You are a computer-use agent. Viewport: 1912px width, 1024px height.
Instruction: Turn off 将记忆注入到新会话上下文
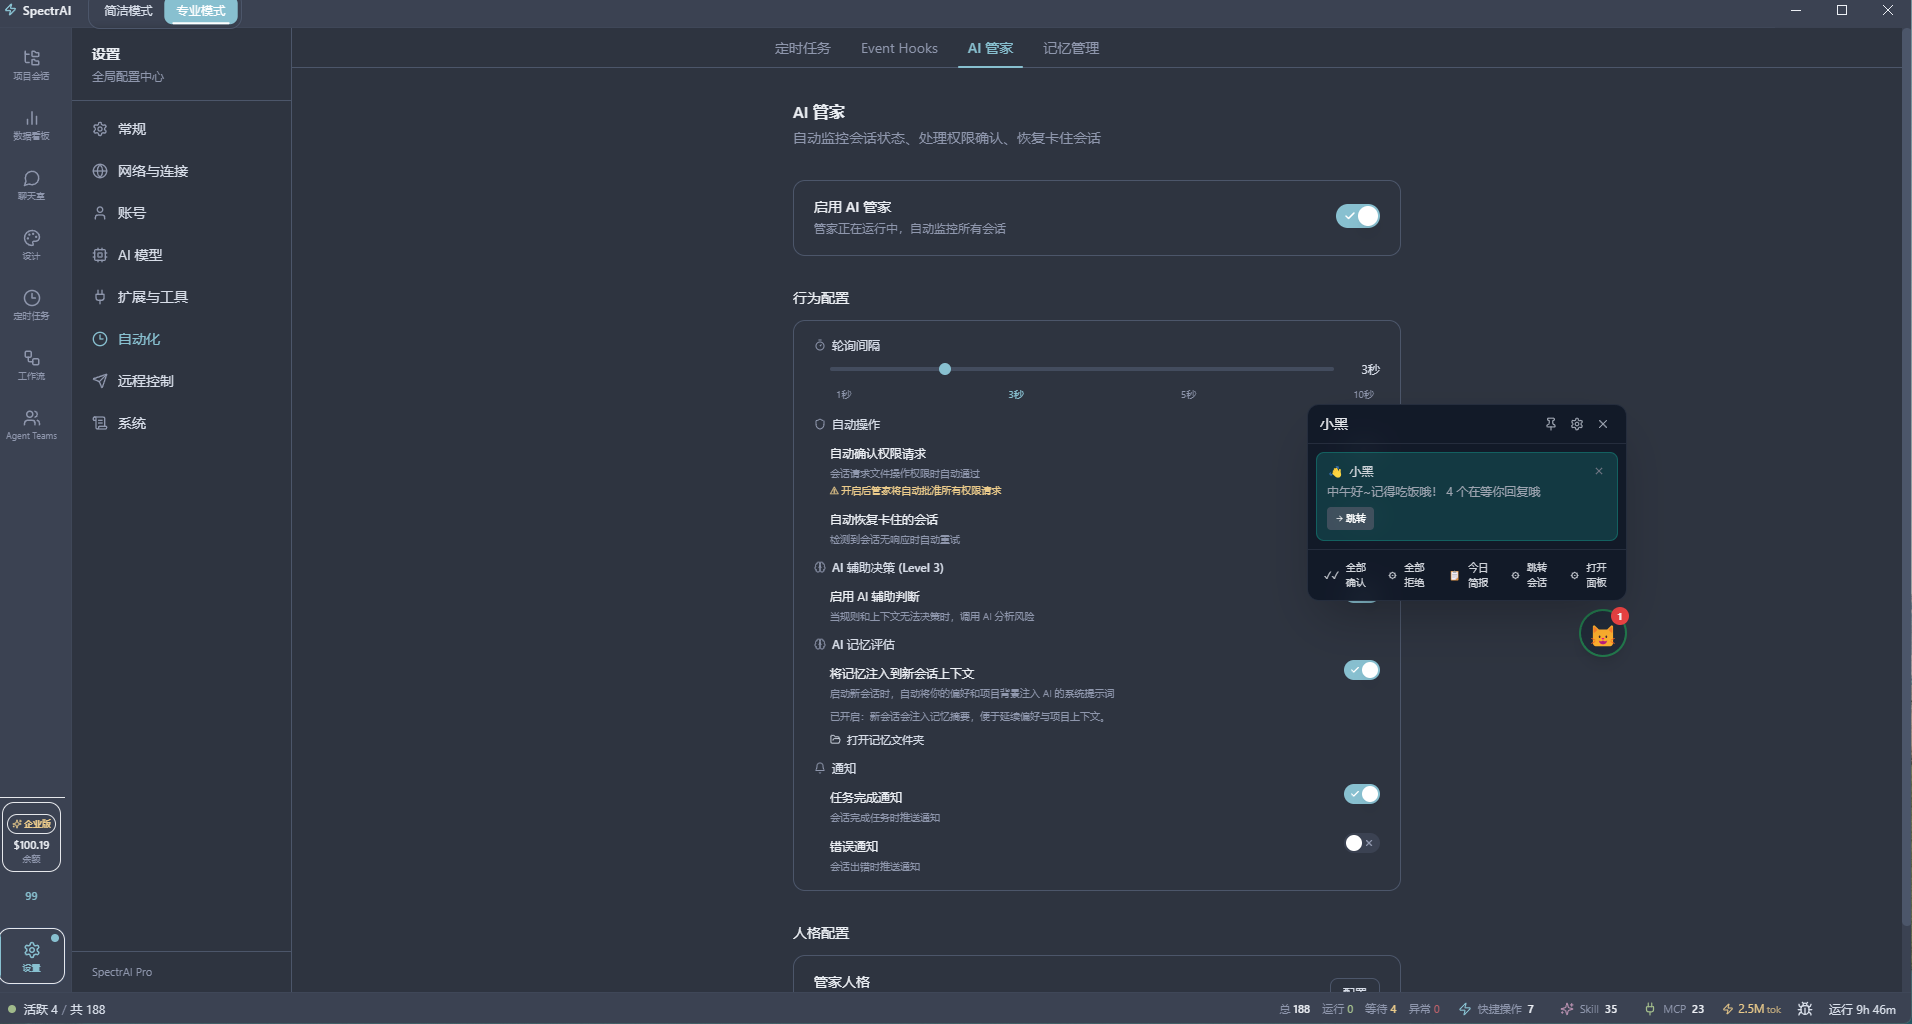[1362, 670]
